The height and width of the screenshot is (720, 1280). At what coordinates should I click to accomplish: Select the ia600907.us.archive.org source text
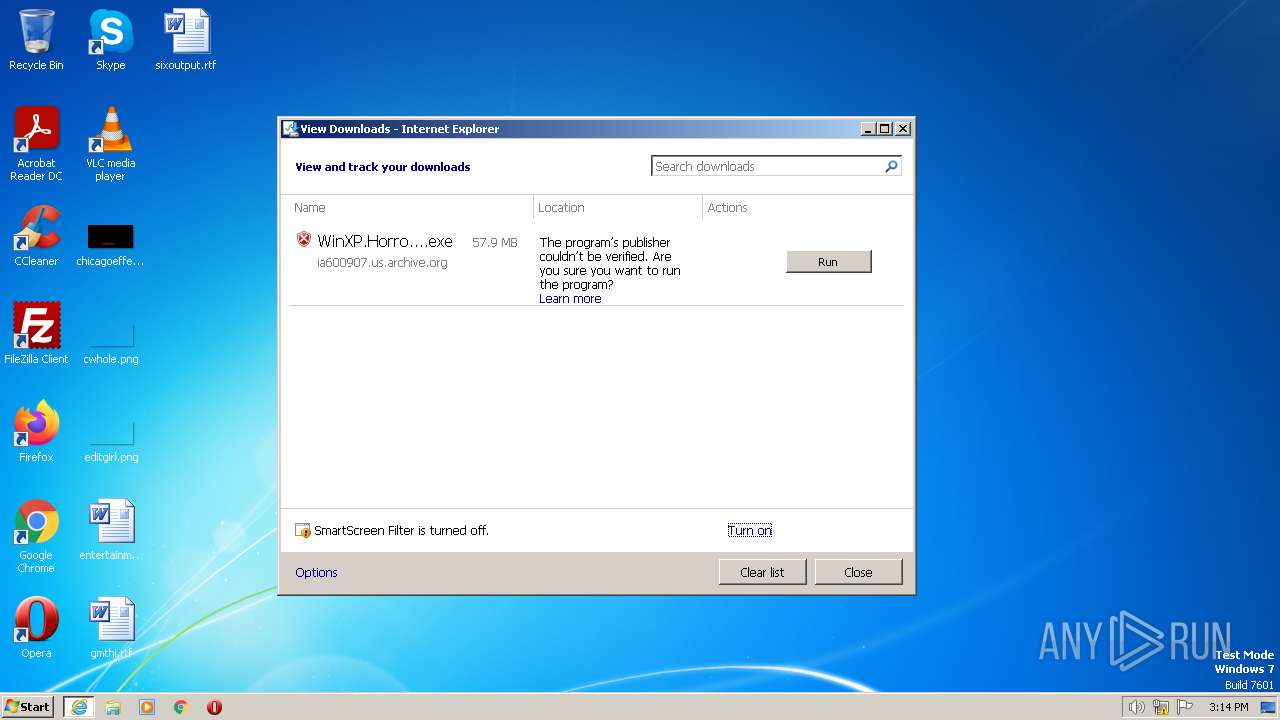pos(382,263)
